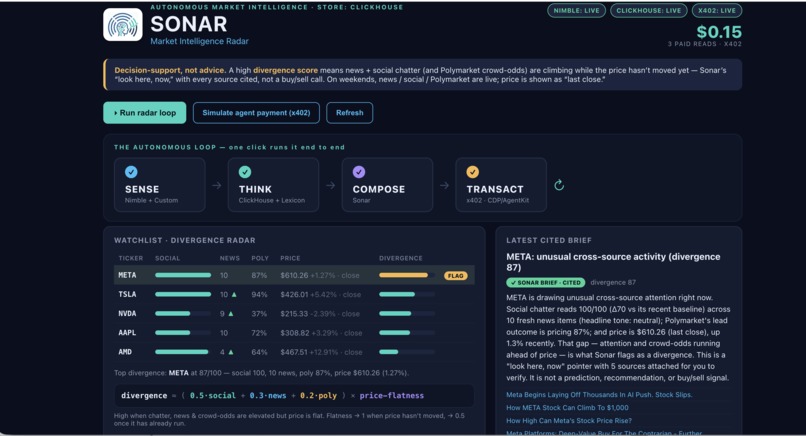Click the divergence formula box
This screenshot has height=436, width=806.
pos(294,395)
